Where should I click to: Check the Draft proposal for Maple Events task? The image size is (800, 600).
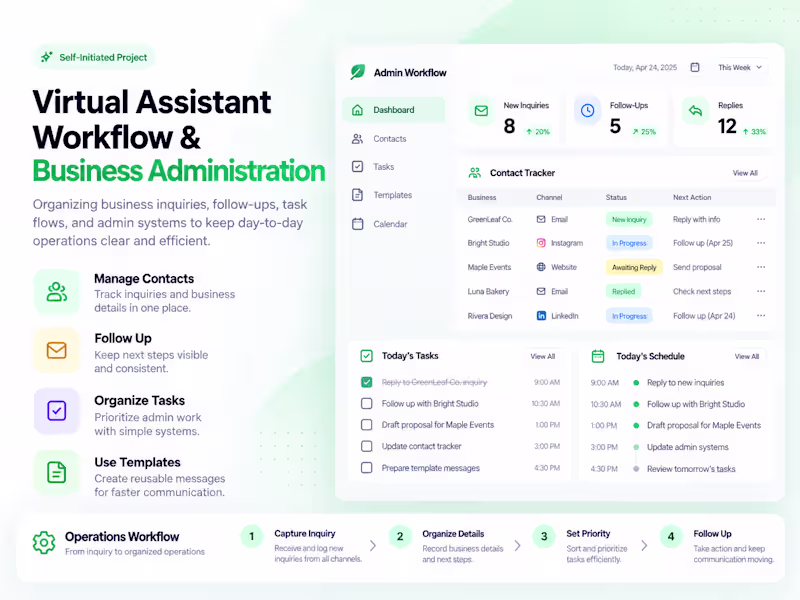pyautogui.click(x=366, y=424)
